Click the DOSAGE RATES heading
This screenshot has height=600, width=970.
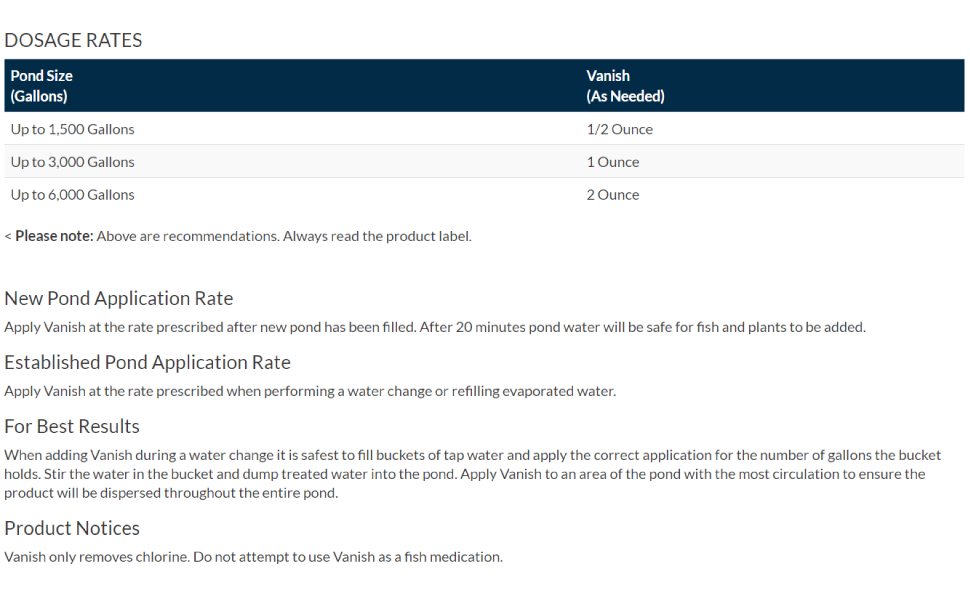click(73, 41)
